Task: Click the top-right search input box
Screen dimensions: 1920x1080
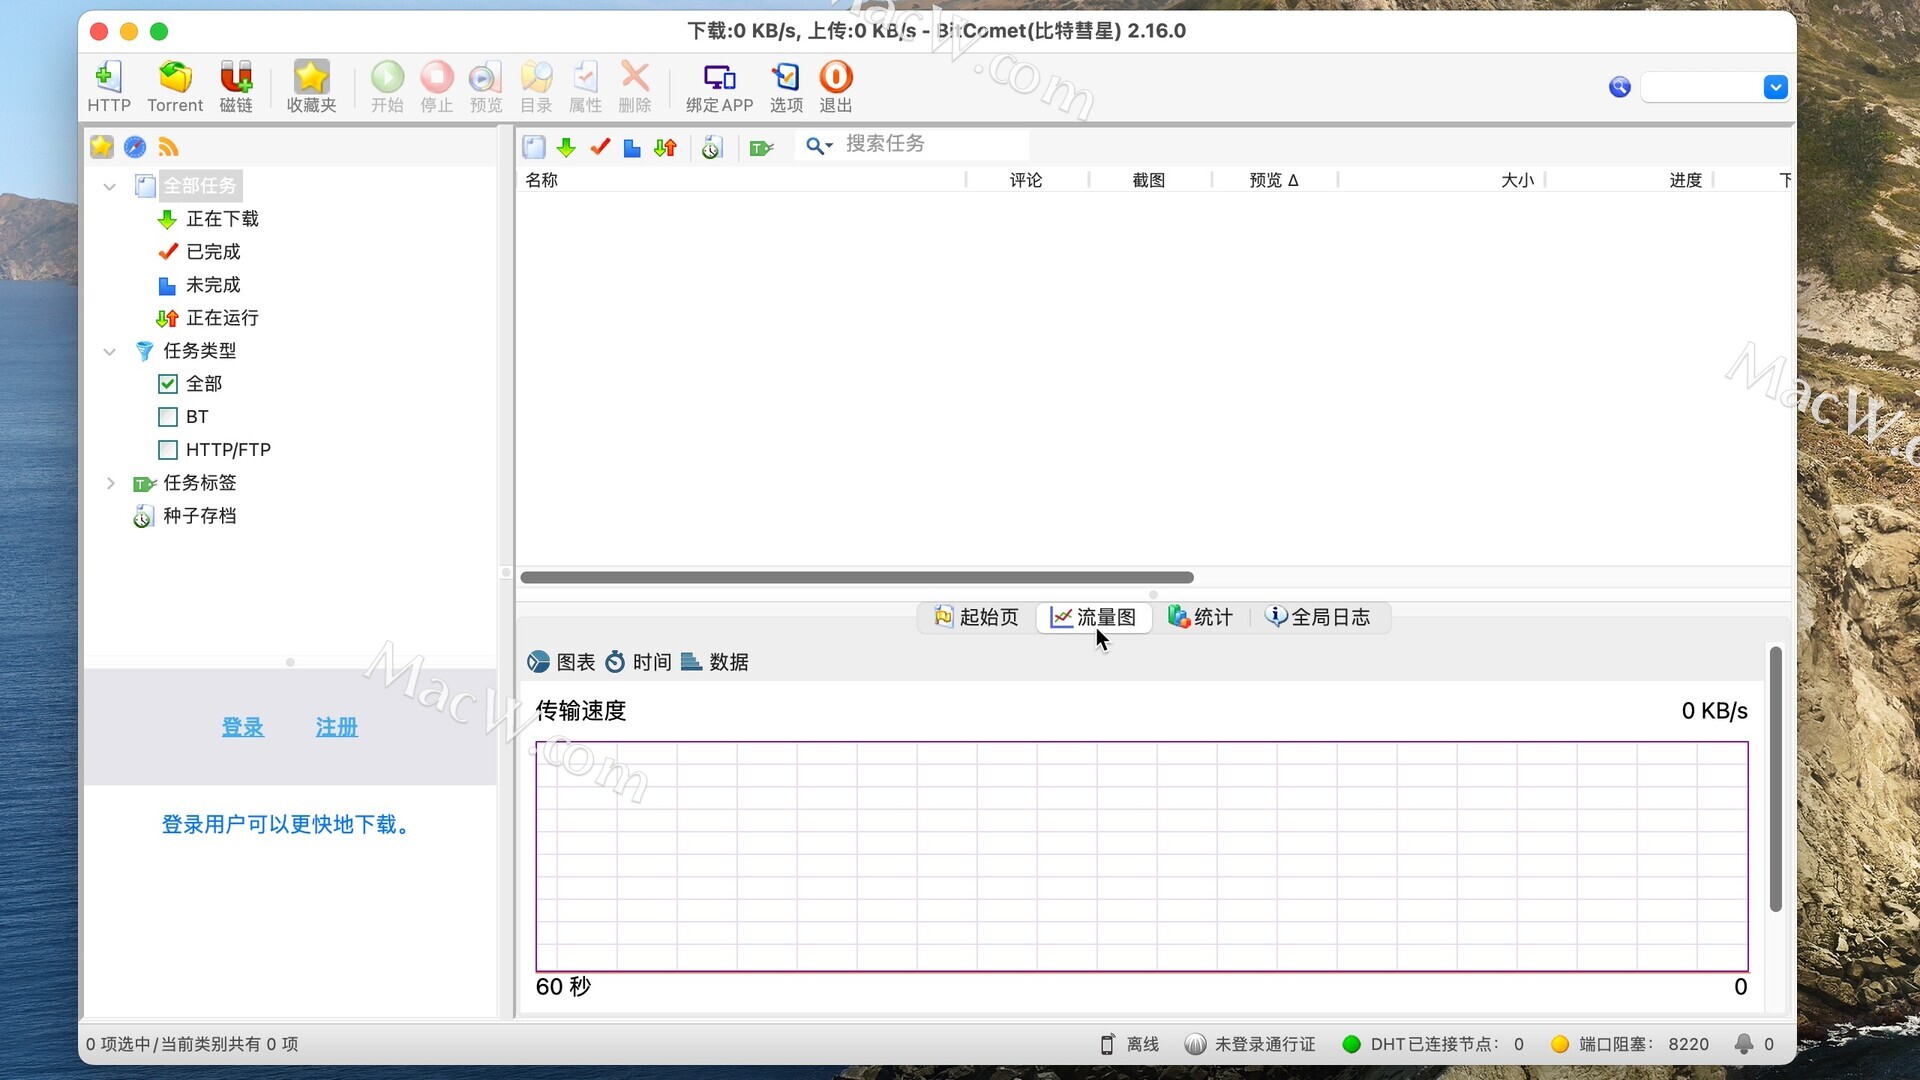Action: [1702, 87]
